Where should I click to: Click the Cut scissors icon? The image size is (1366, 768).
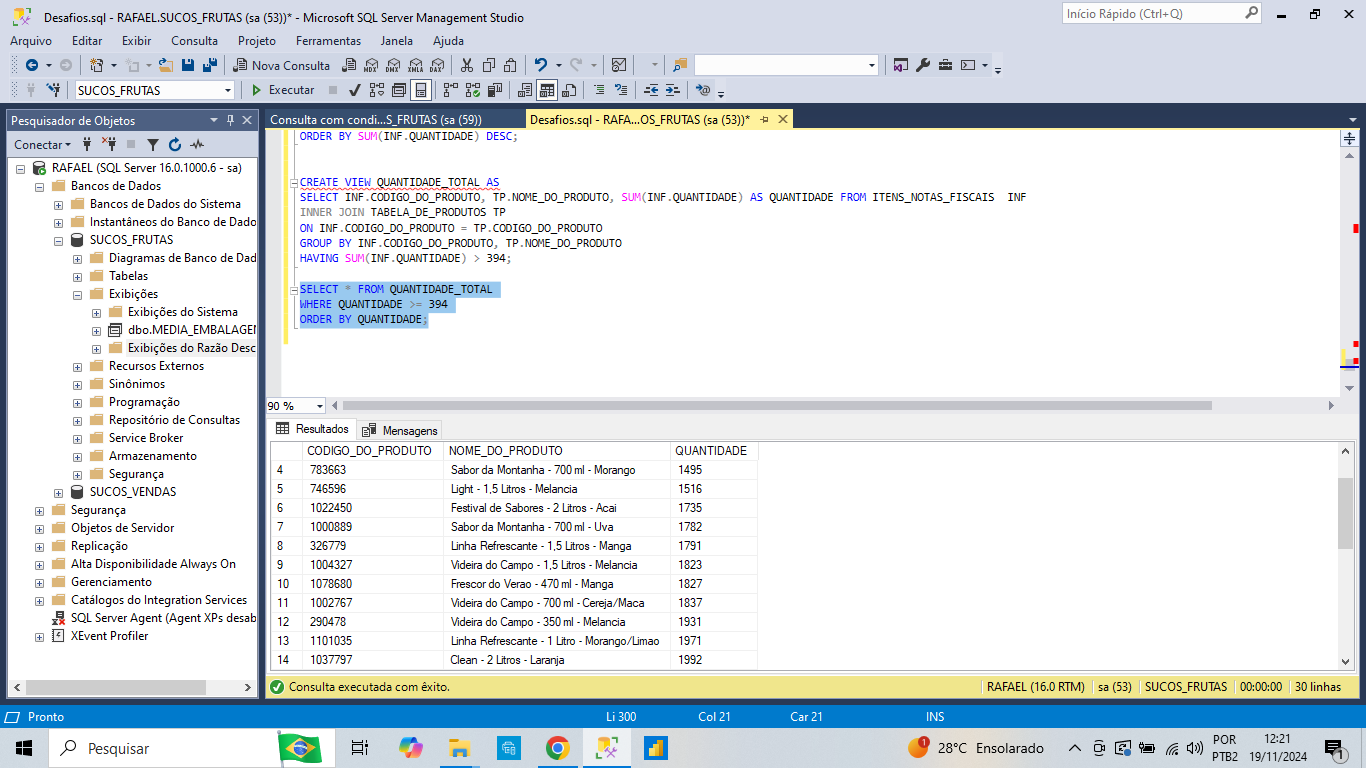pyautogui.click(x=466, y=65)
